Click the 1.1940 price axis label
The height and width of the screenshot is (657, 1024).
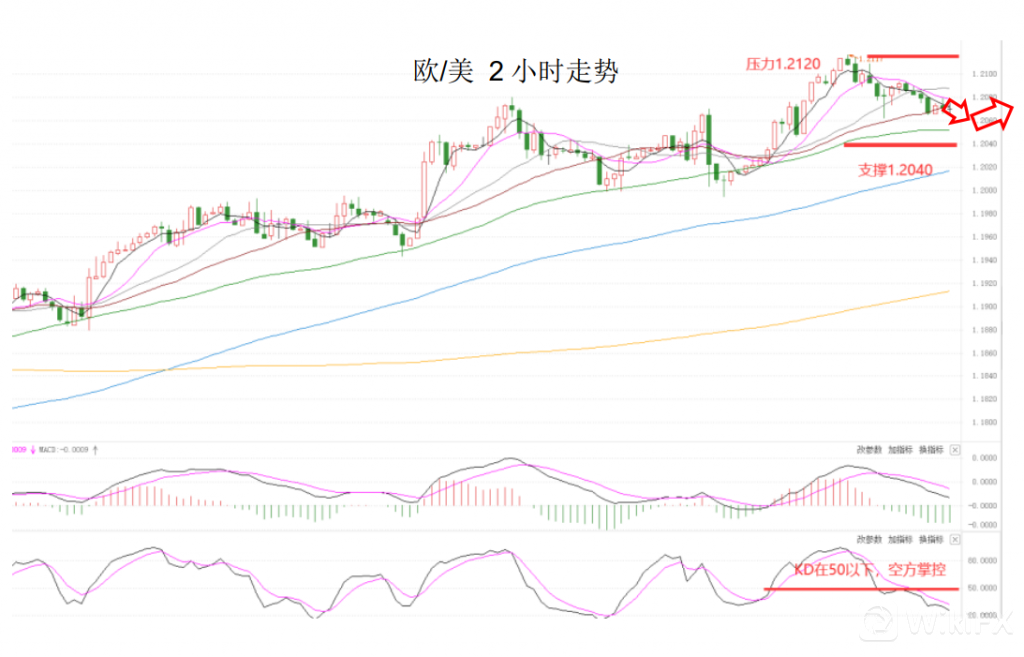(x=984, y=260)
